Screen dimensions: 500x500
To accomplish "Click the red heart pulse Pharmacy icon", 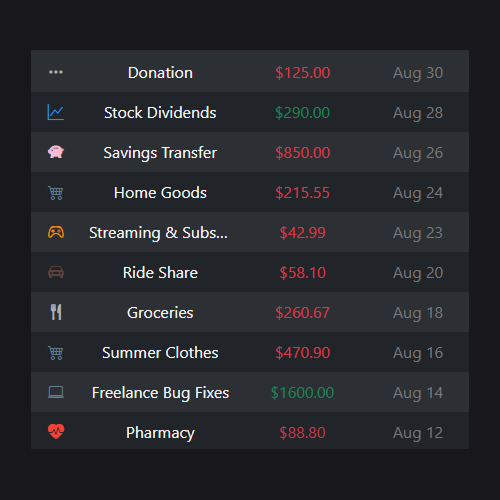I will (56, 431).
